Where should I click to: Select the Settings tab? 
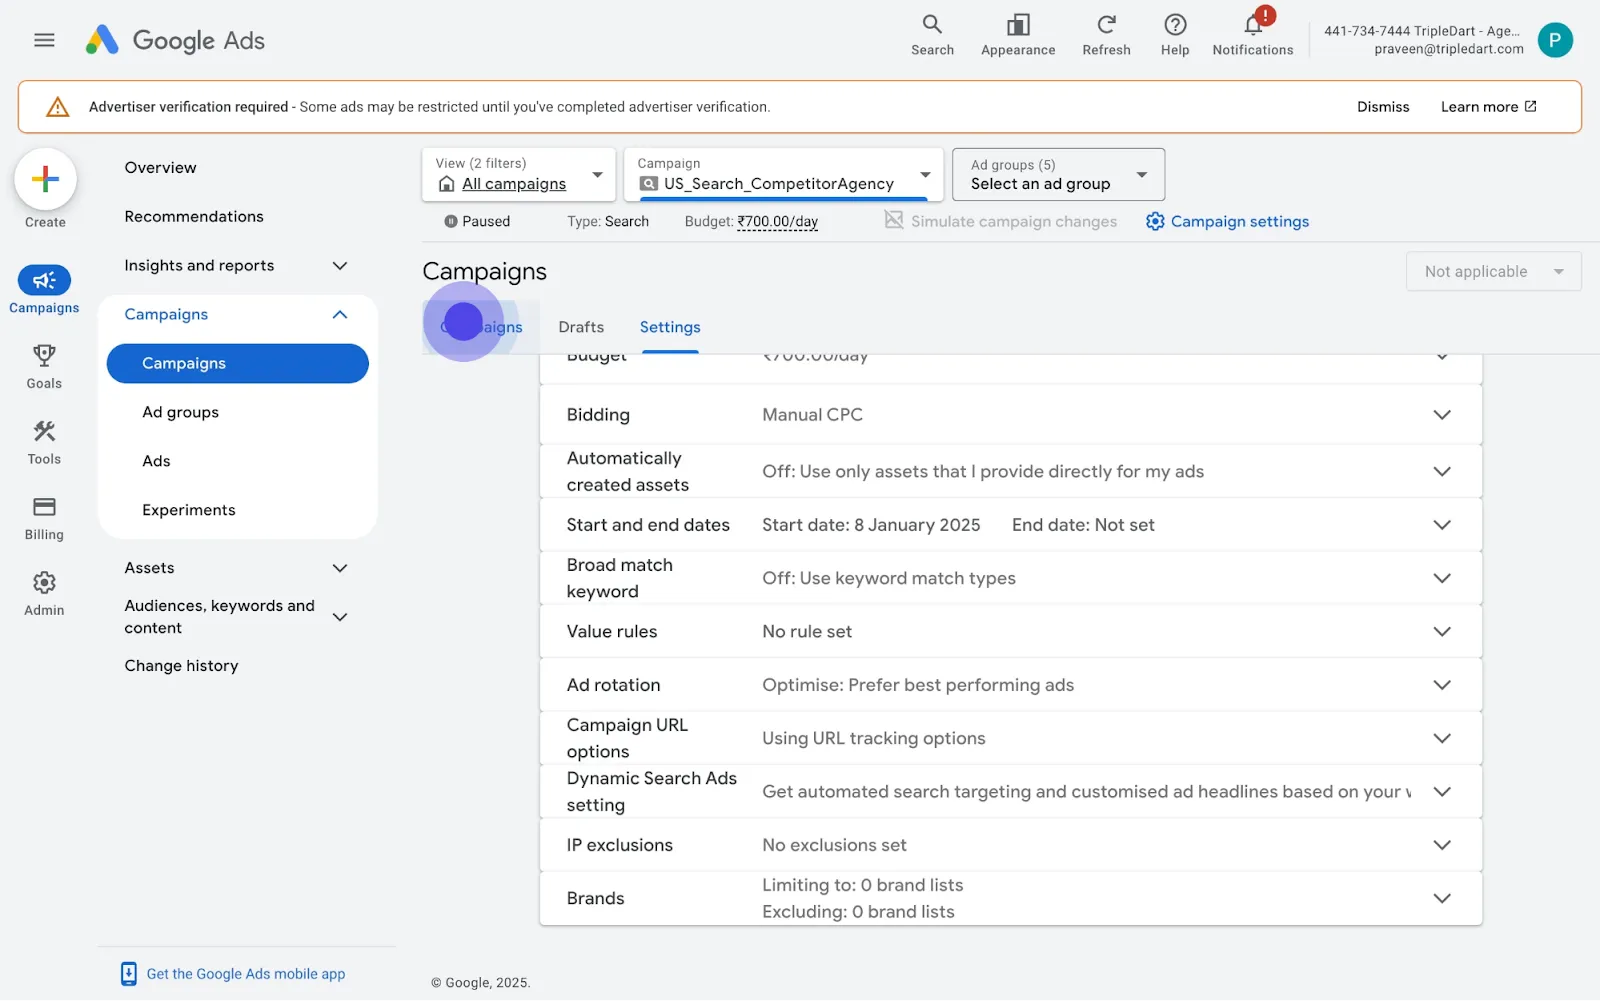(670, 327)
